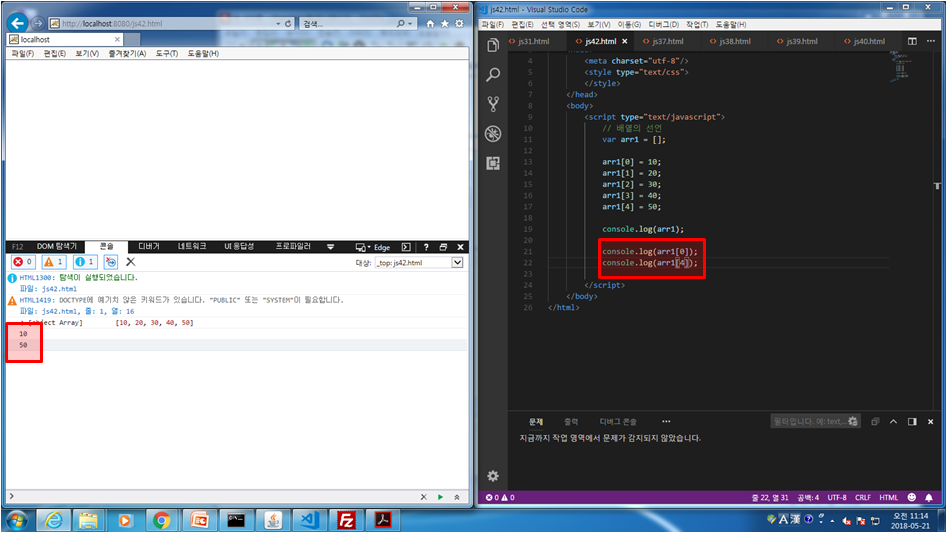The height and width of the screenshot is (533, 947).
Task: Open editor more actions ellipsis in VS Code
Action: (931, 41)
